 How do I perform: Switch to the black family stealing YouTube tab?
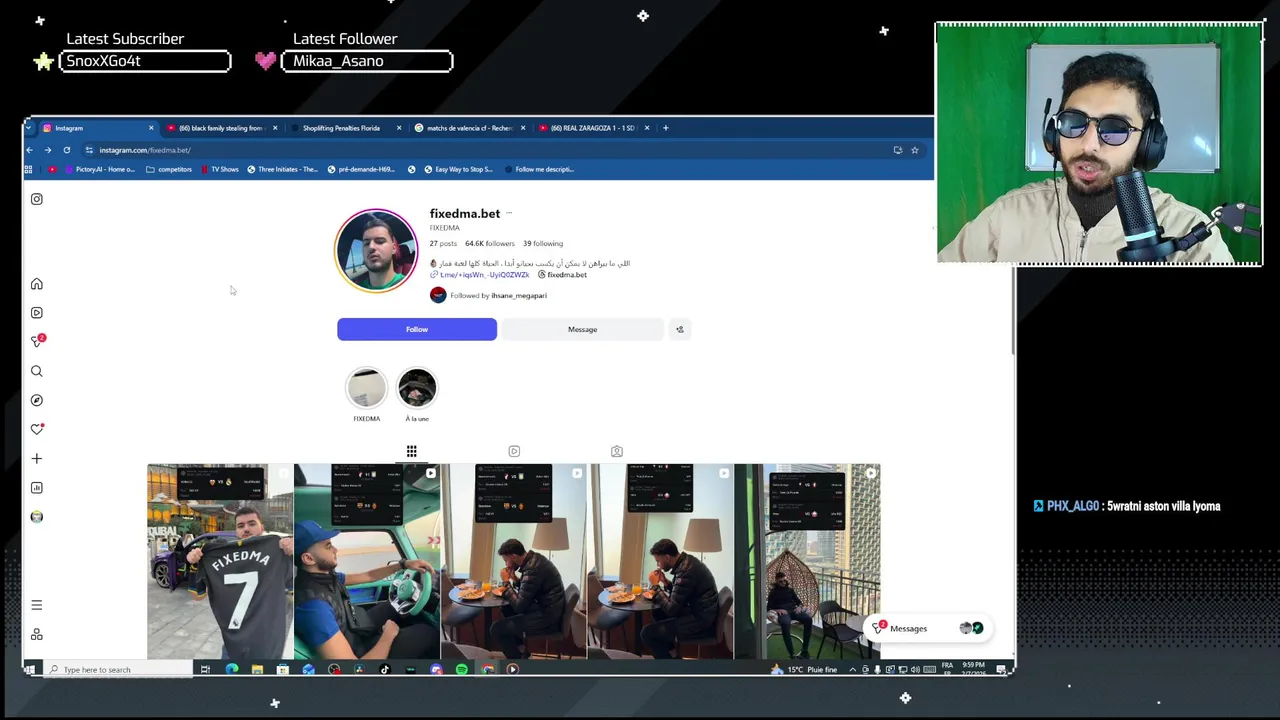pyautogui.click(x=221, y=128)
